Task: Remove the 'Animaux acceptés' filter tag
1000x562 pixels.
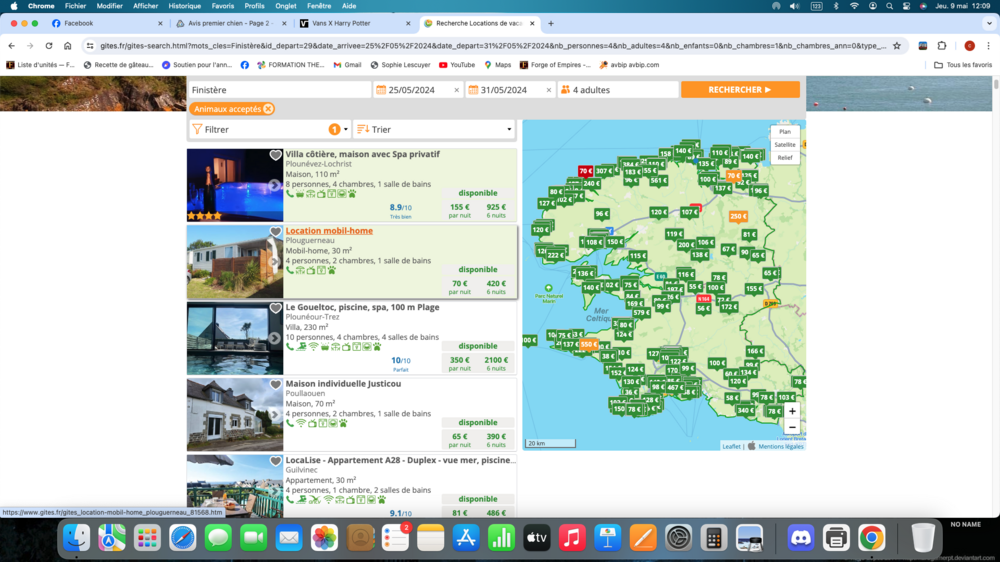Action: tap(268, 109)
